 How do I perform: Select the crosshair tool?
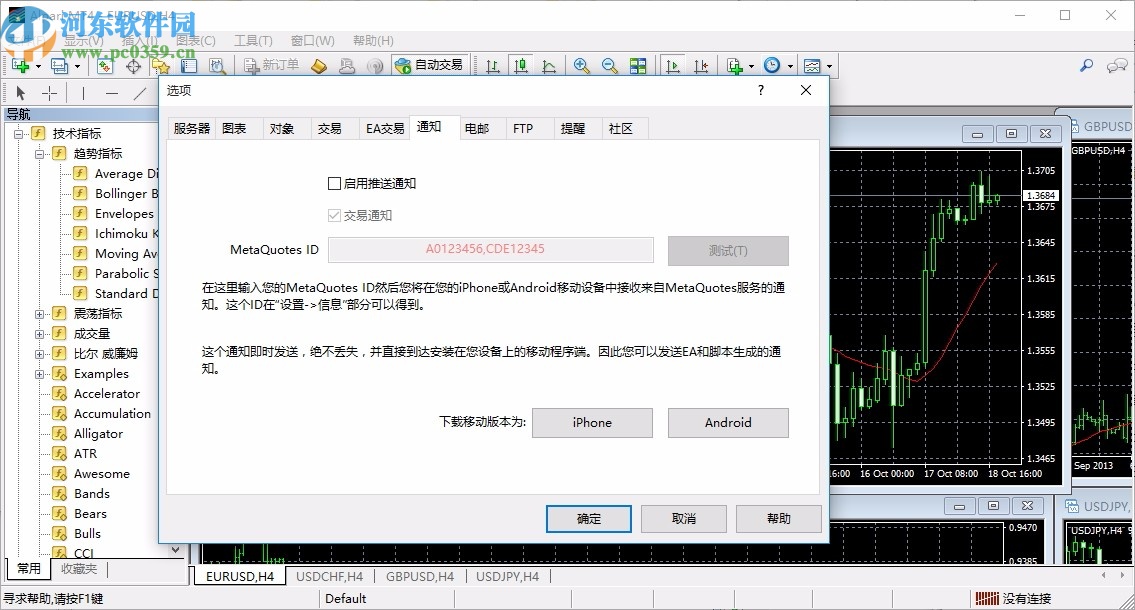coord(49,93)
